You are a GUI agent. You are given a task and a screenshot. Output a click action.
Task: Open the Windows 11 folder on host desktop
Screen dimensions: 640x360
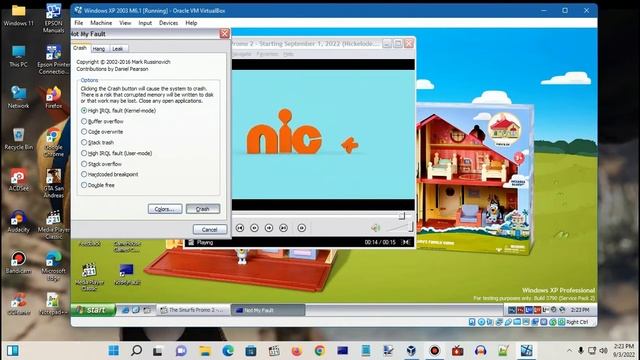pyautogui.click(x=18, y=16)
